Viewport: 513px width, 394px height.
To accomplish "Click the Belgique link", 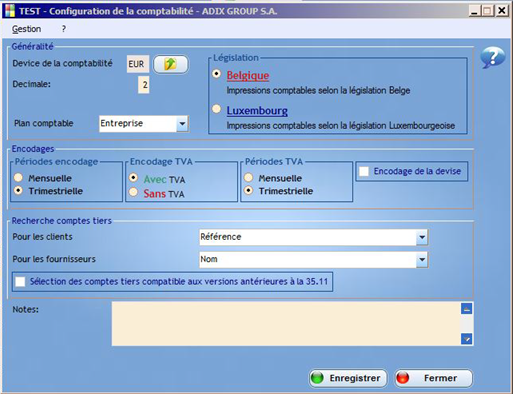I will tap(248, 75).
